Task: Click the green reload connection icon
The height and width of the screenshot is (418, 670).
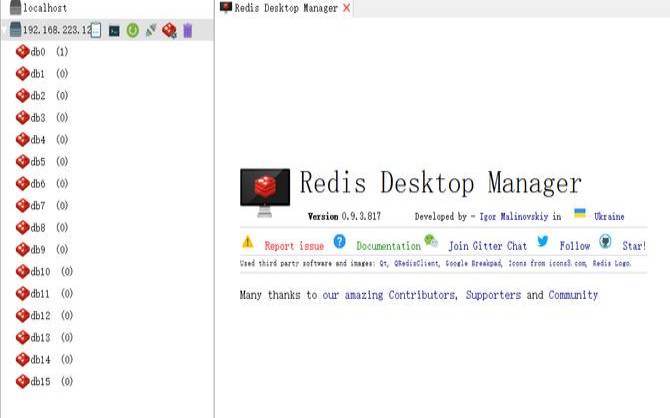Action: click(x=132, y=31)
